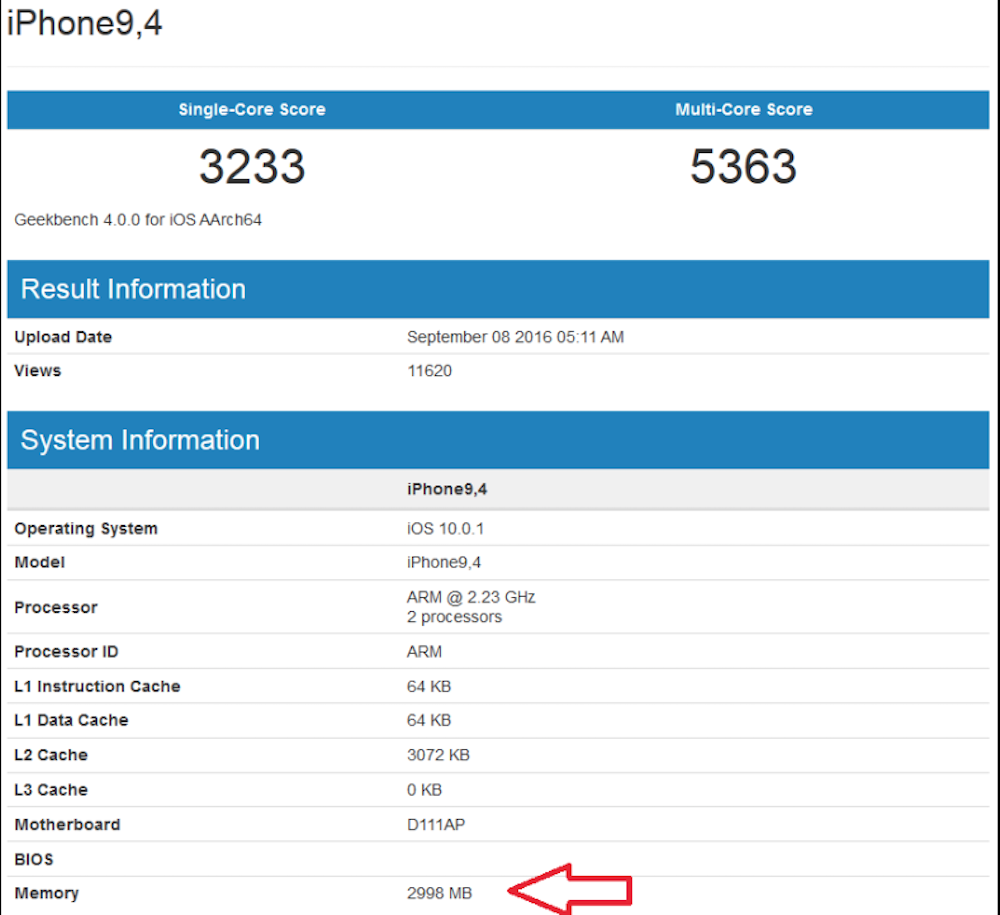Click the iPhone9,4 page title
This screenshot has height=915, width=1000.
tap(84, 24)
